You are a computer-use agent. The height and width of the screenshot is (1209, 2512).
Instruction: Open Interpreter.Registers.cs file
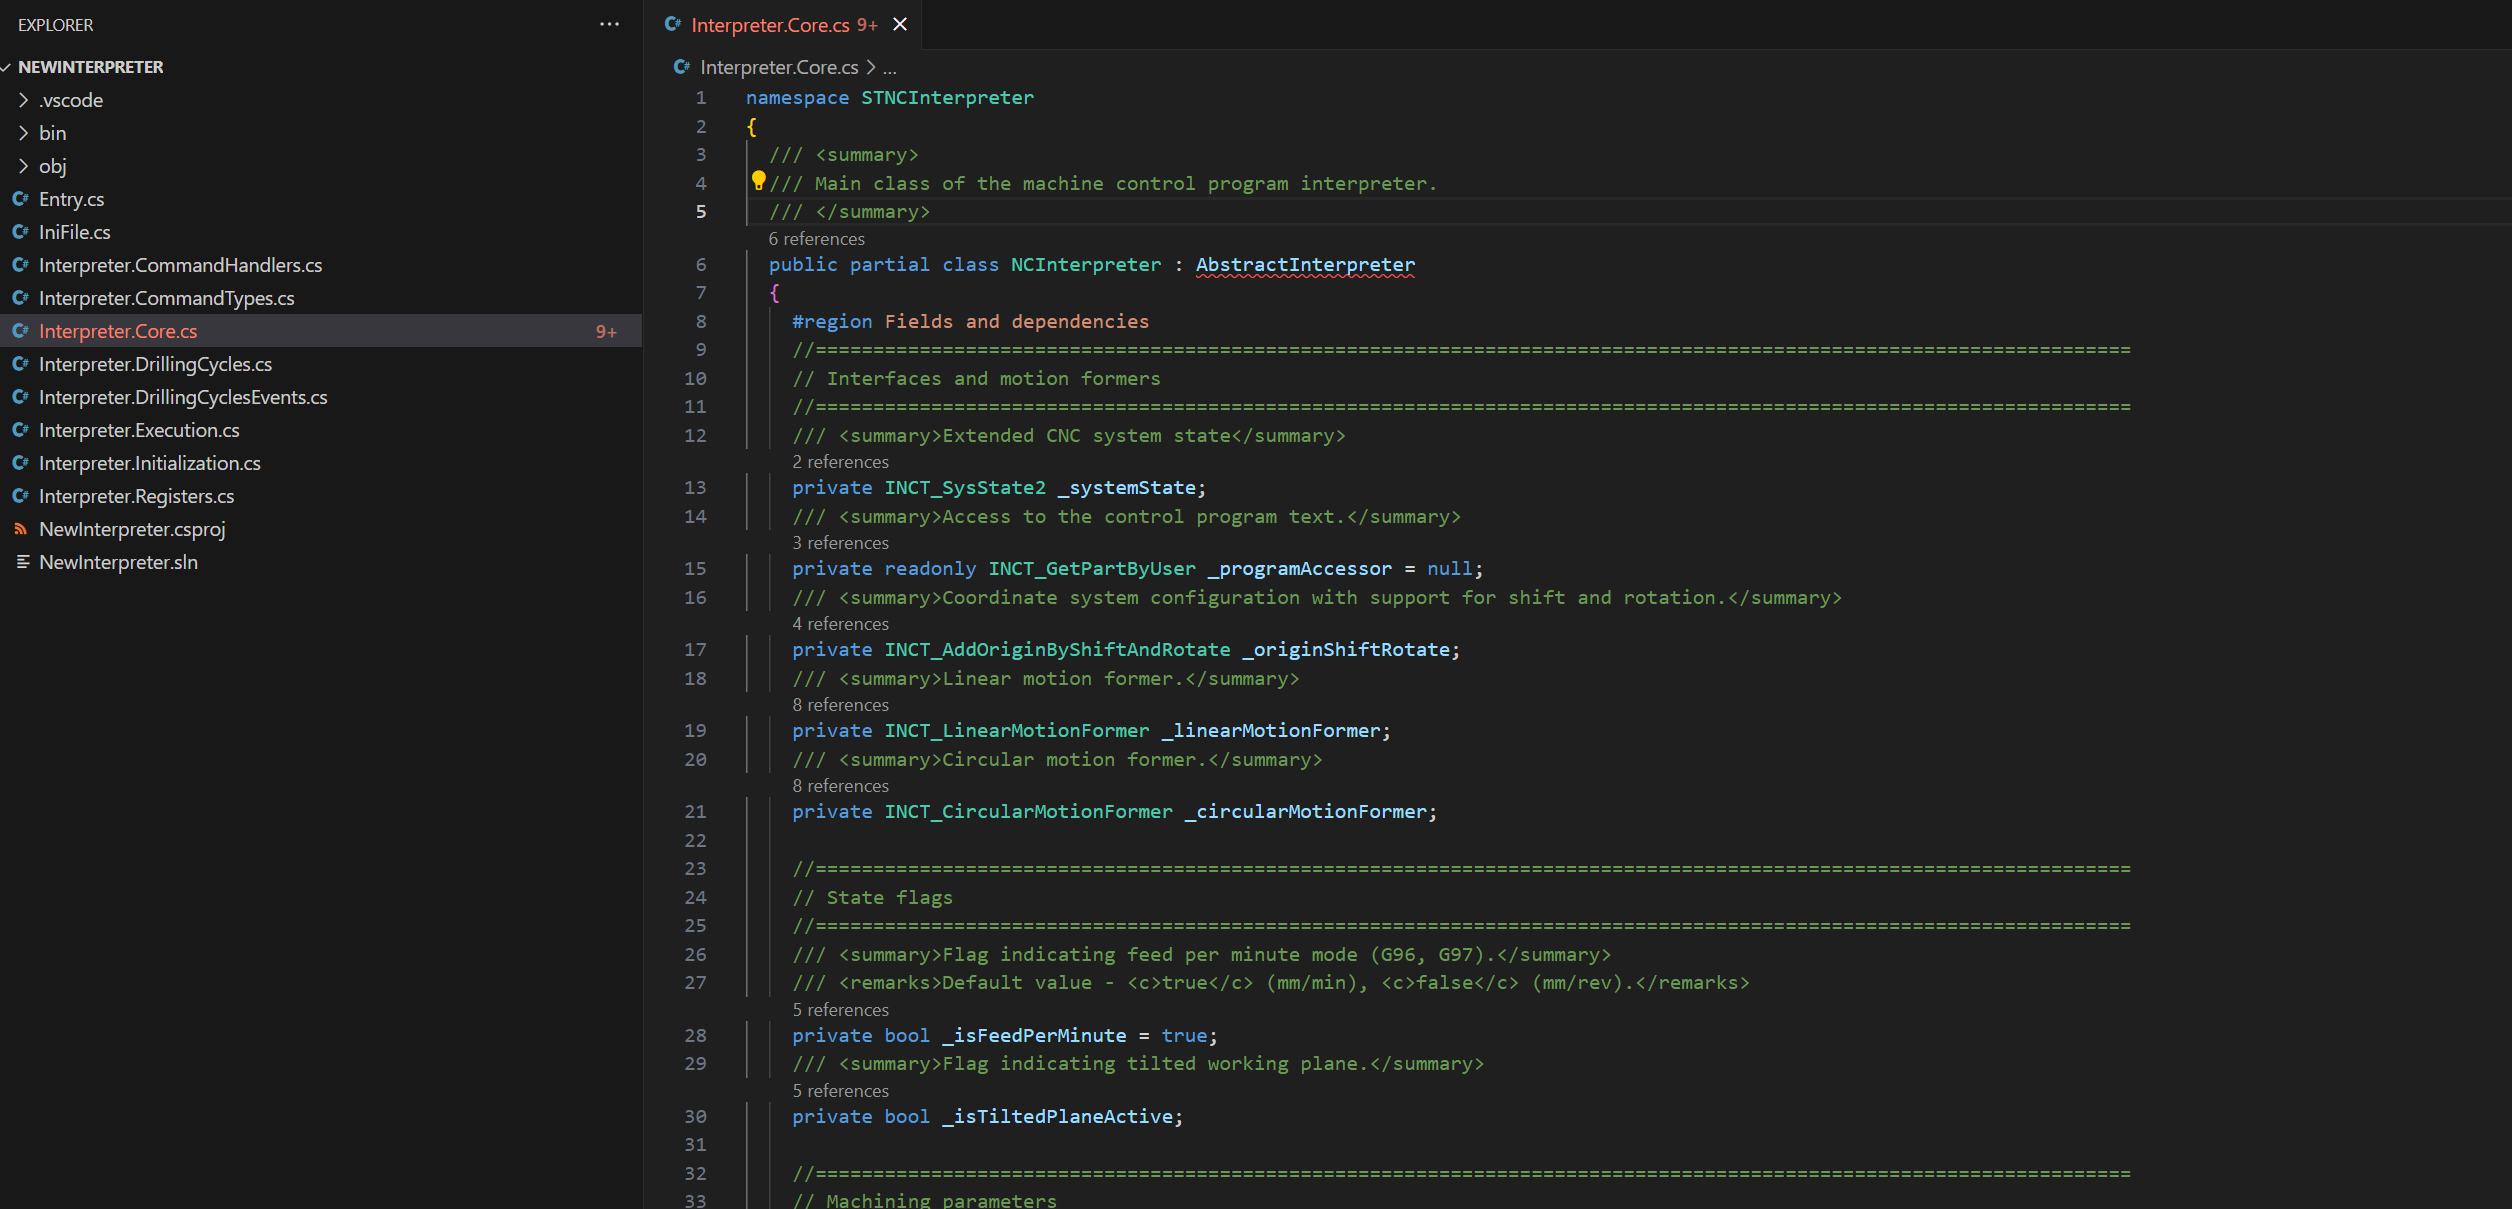[136, 496]
